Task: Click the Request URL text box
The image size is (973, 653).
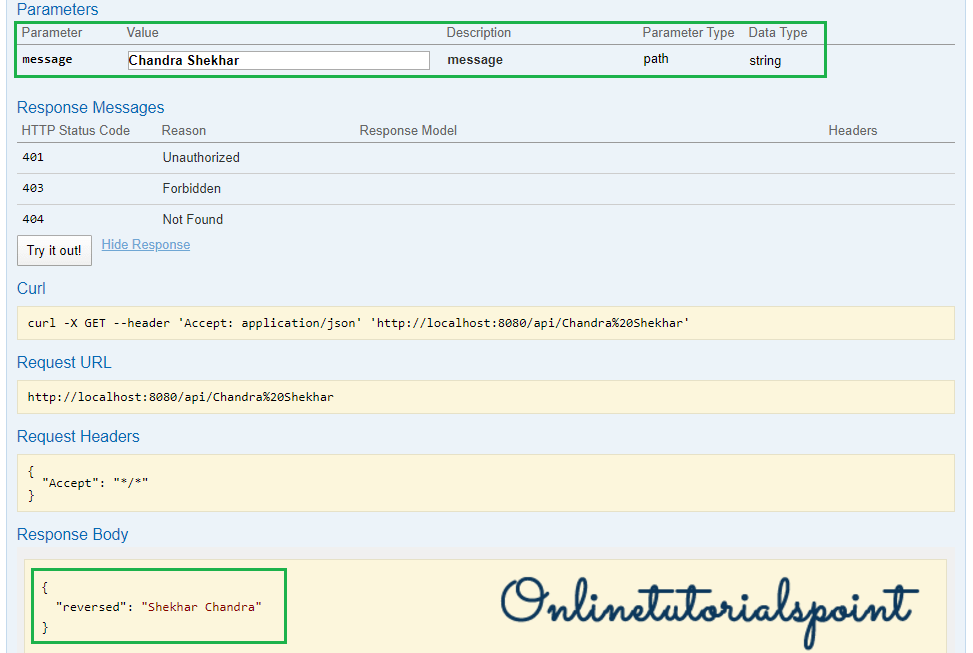Action: pyautogui.click(x=485, y=397)
